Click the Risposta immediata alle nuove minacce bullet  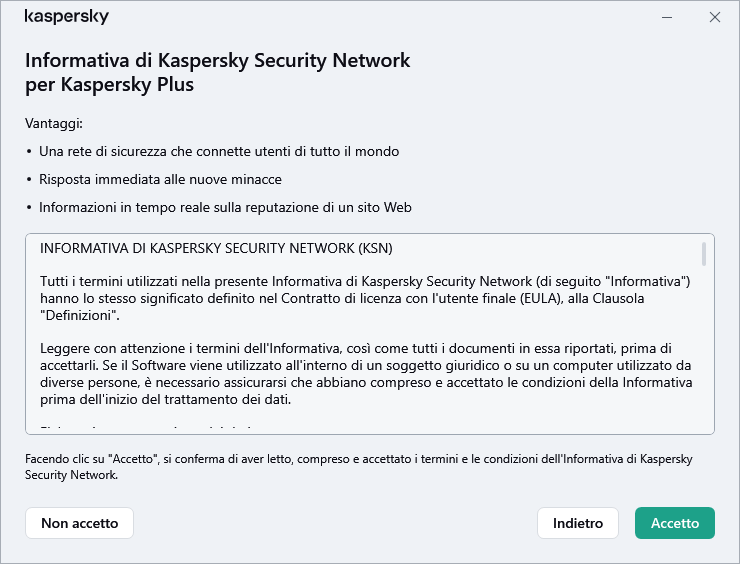coord(160,179)
